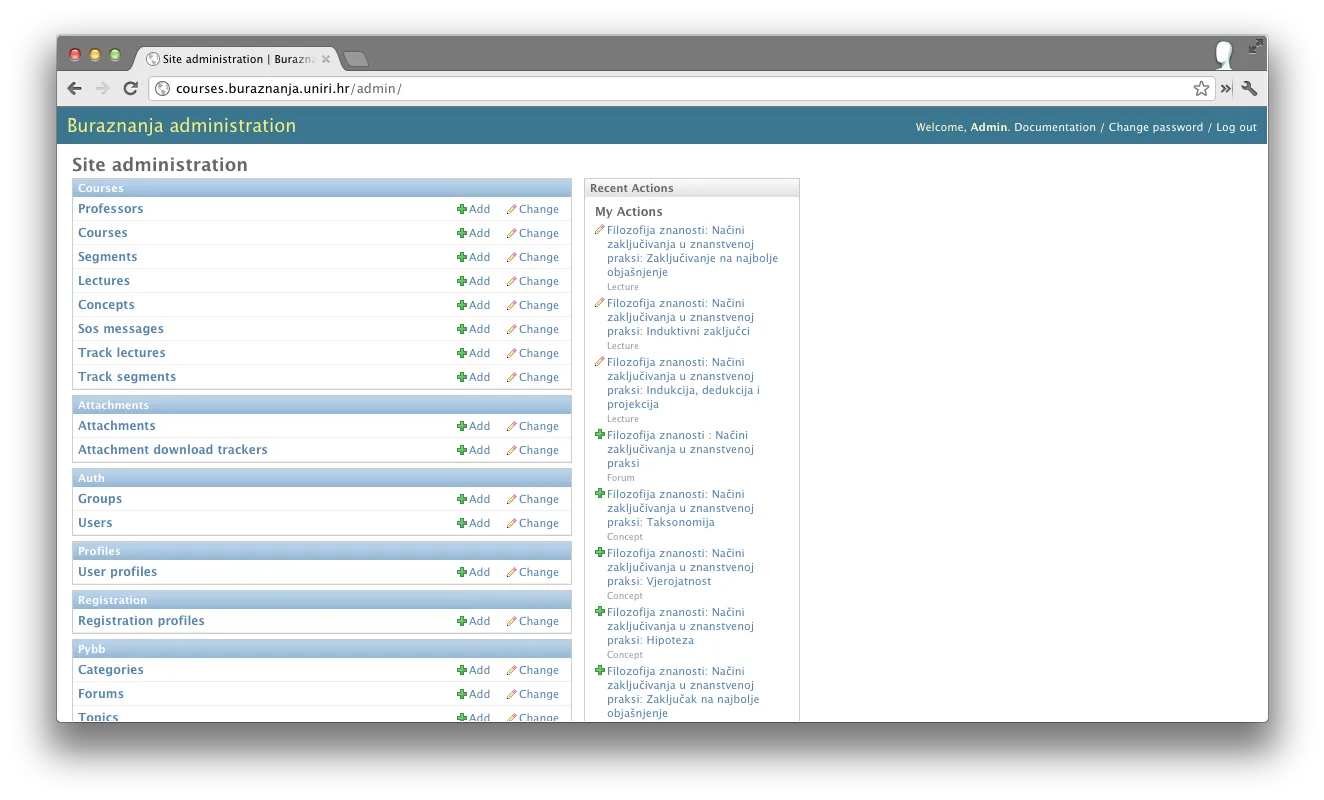Viewport: 1324px width, 800px height.
Task: Click the Log out link
Action: 1236,128
